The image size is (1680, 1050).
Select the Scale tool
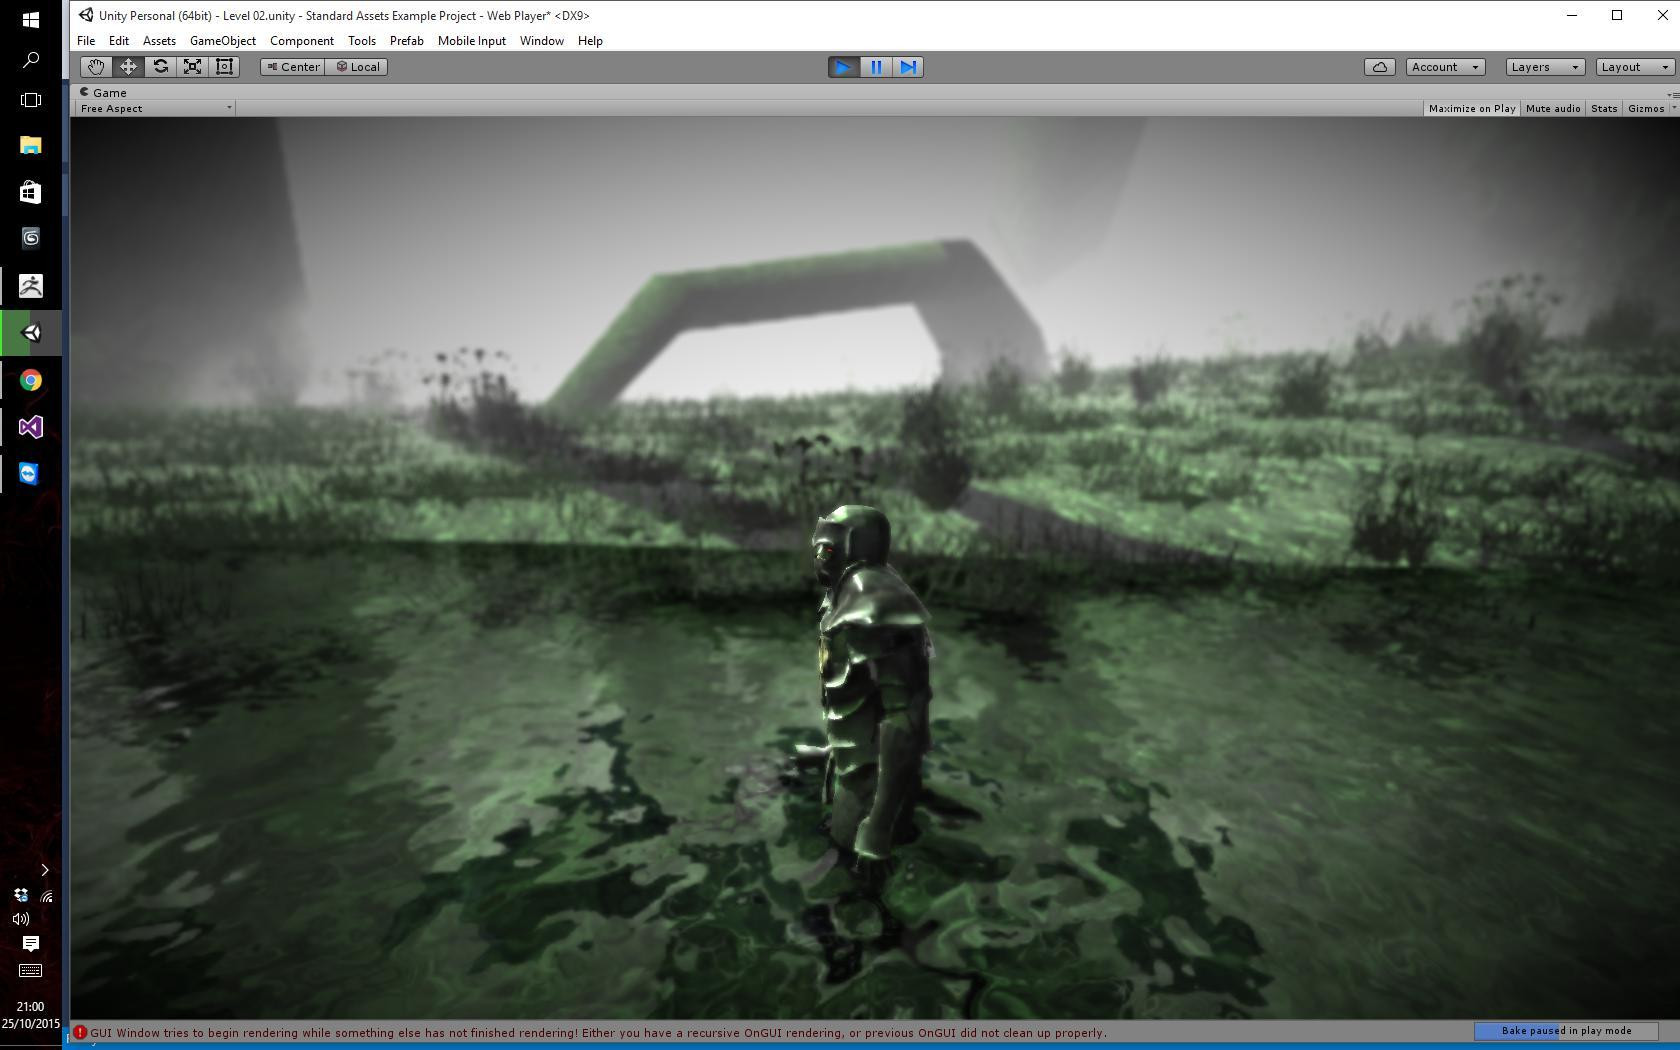coord(192,67)
